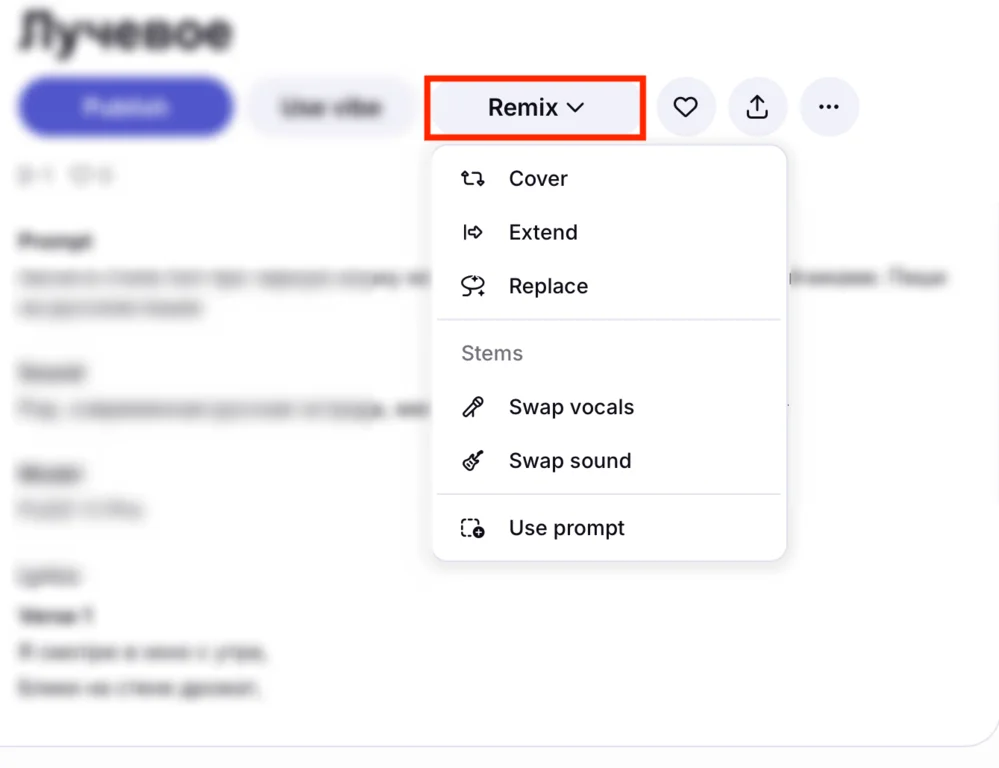Click the microphone icon for Swap vocals

click(x=473, y=407)
